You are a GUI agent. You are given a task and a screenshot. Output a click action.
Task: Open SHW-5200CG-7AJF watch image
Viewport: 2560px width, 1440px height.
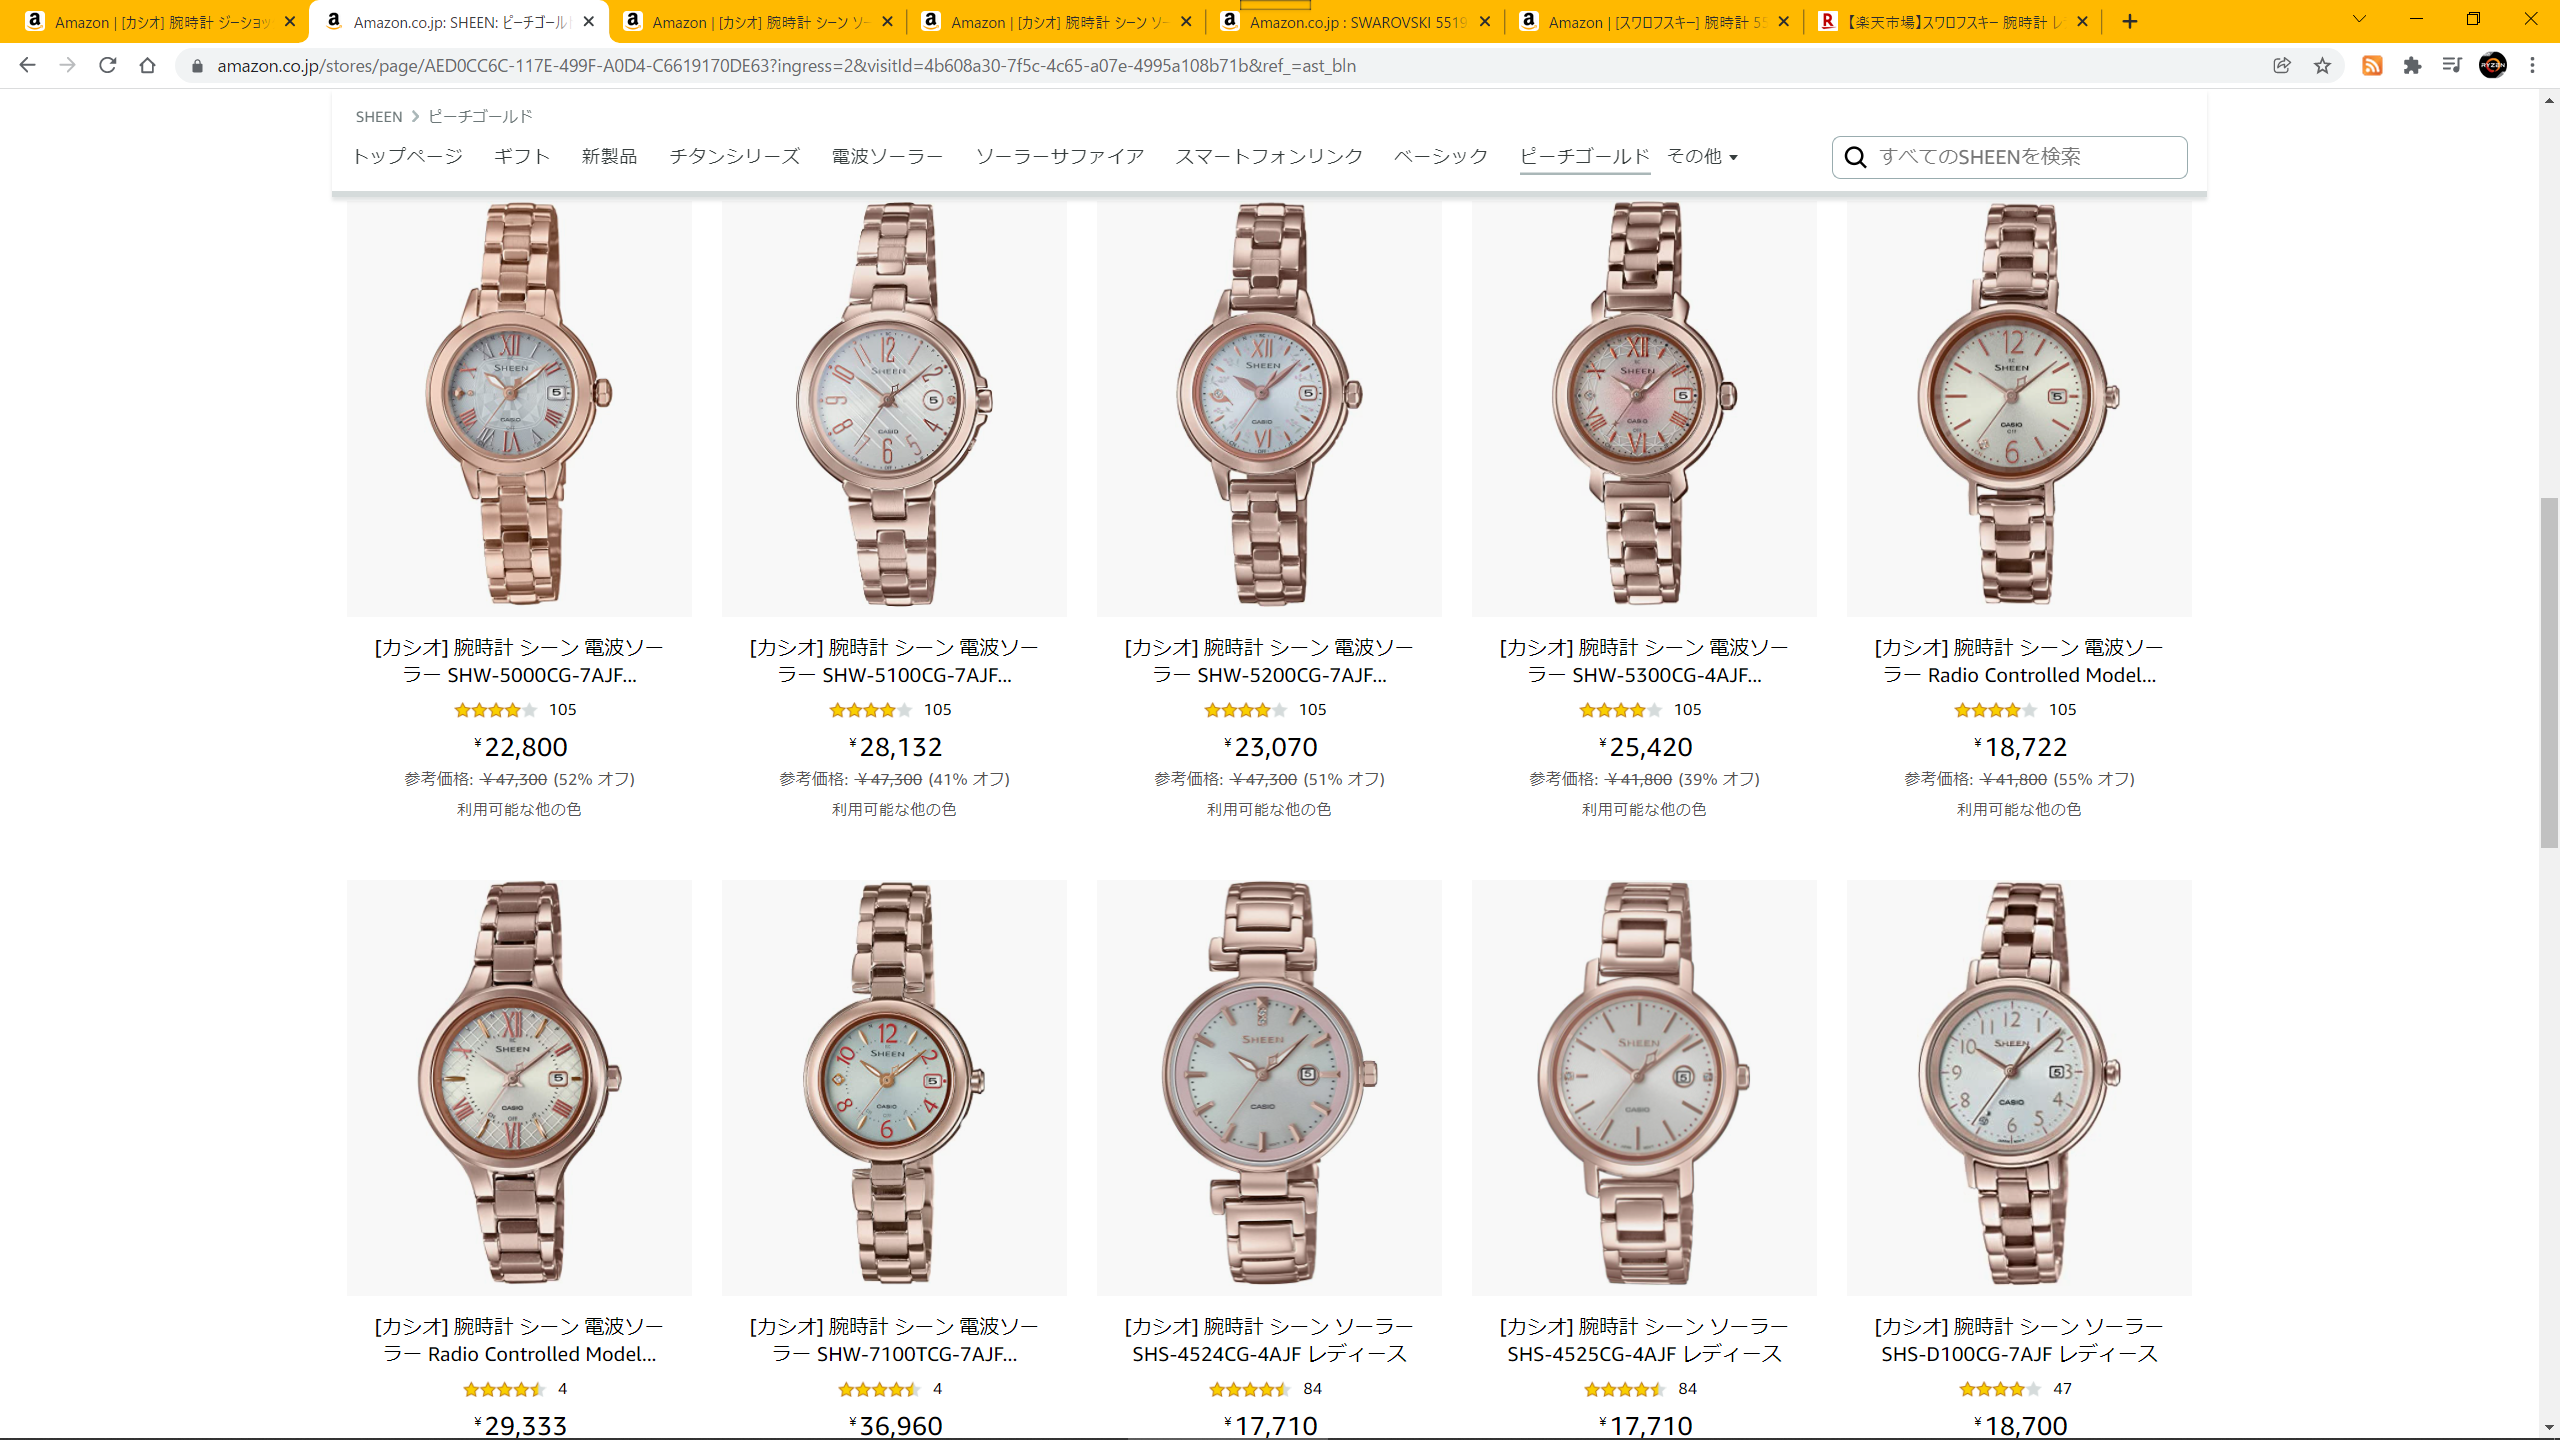[x=1269, y=408]
